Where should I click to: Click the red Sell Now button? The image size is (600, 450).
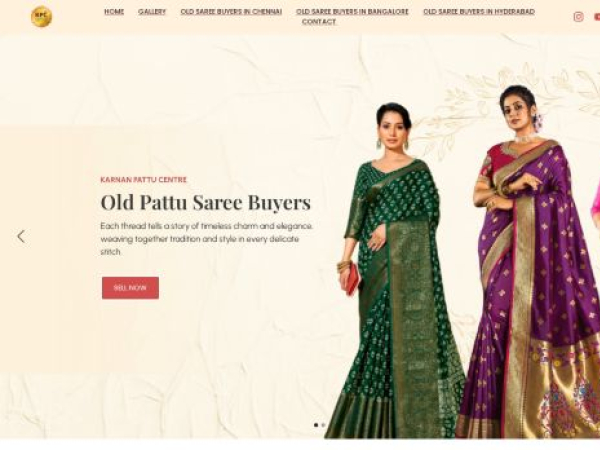[130, 288]
